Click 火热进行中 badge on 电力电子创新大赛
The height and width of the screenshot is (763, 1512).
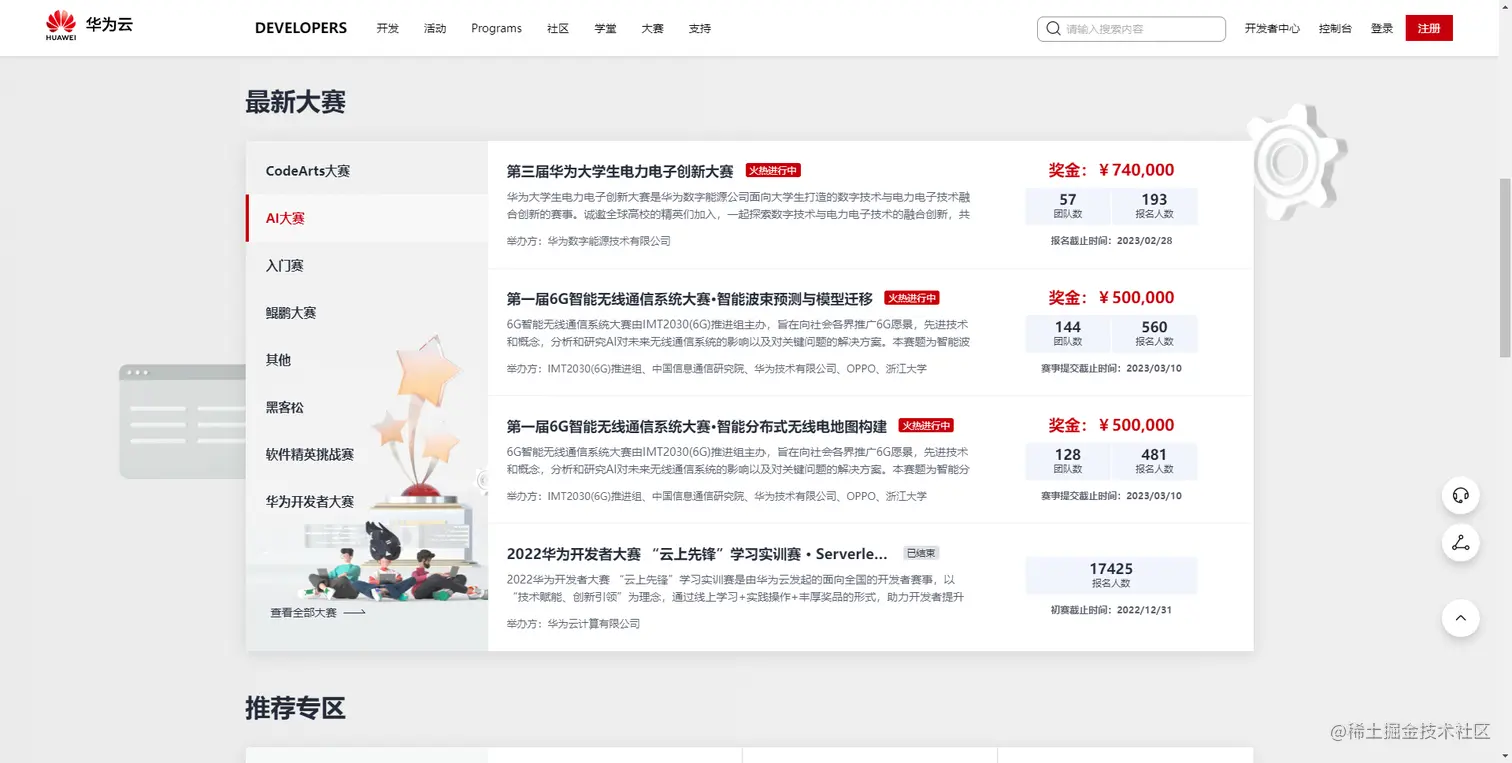coord(773,171)
